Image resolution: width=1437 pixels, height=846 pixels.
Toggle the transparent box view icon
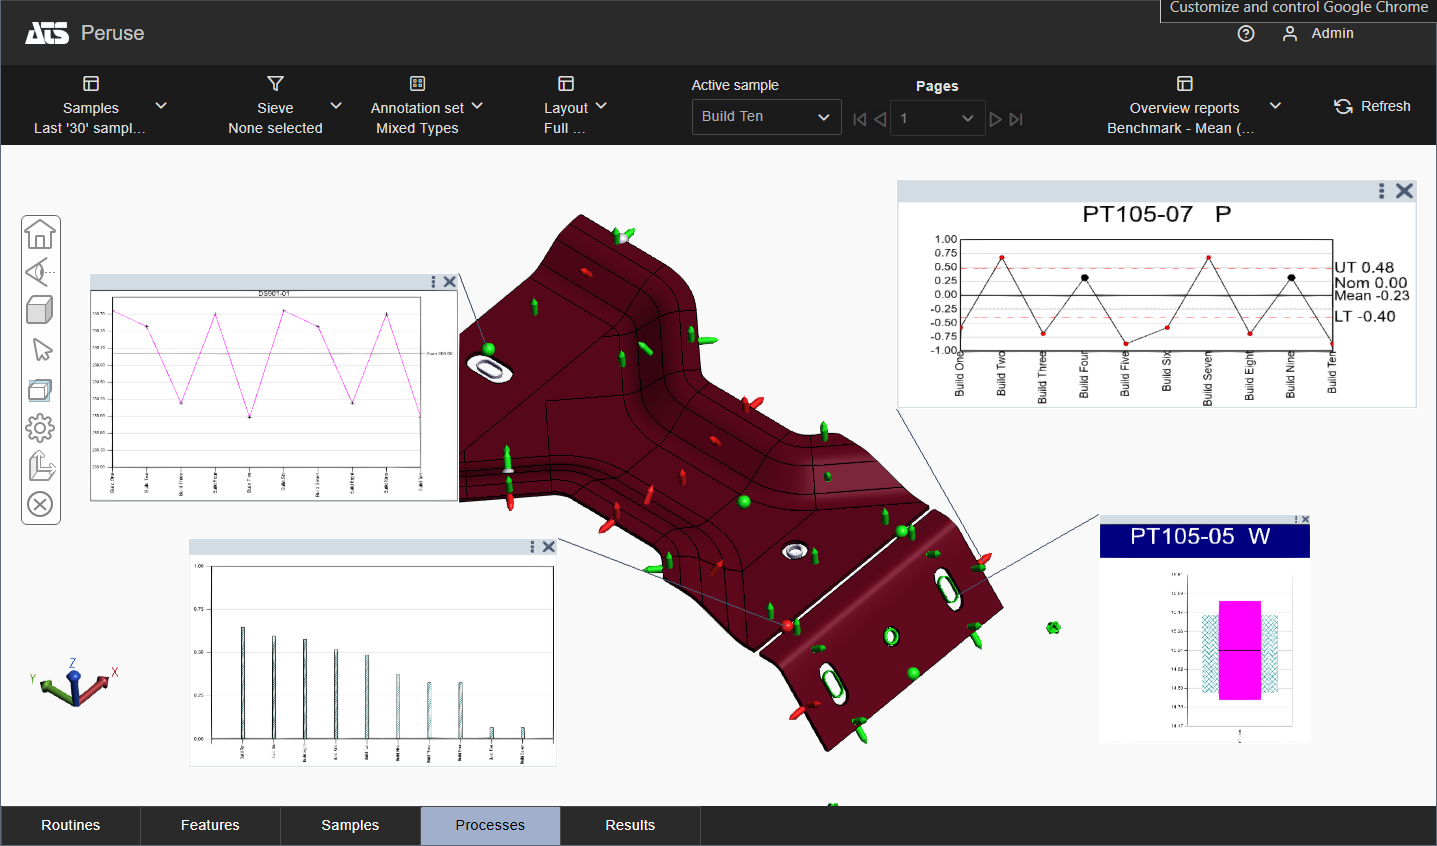pyautogui.click(x=40, y=389)
